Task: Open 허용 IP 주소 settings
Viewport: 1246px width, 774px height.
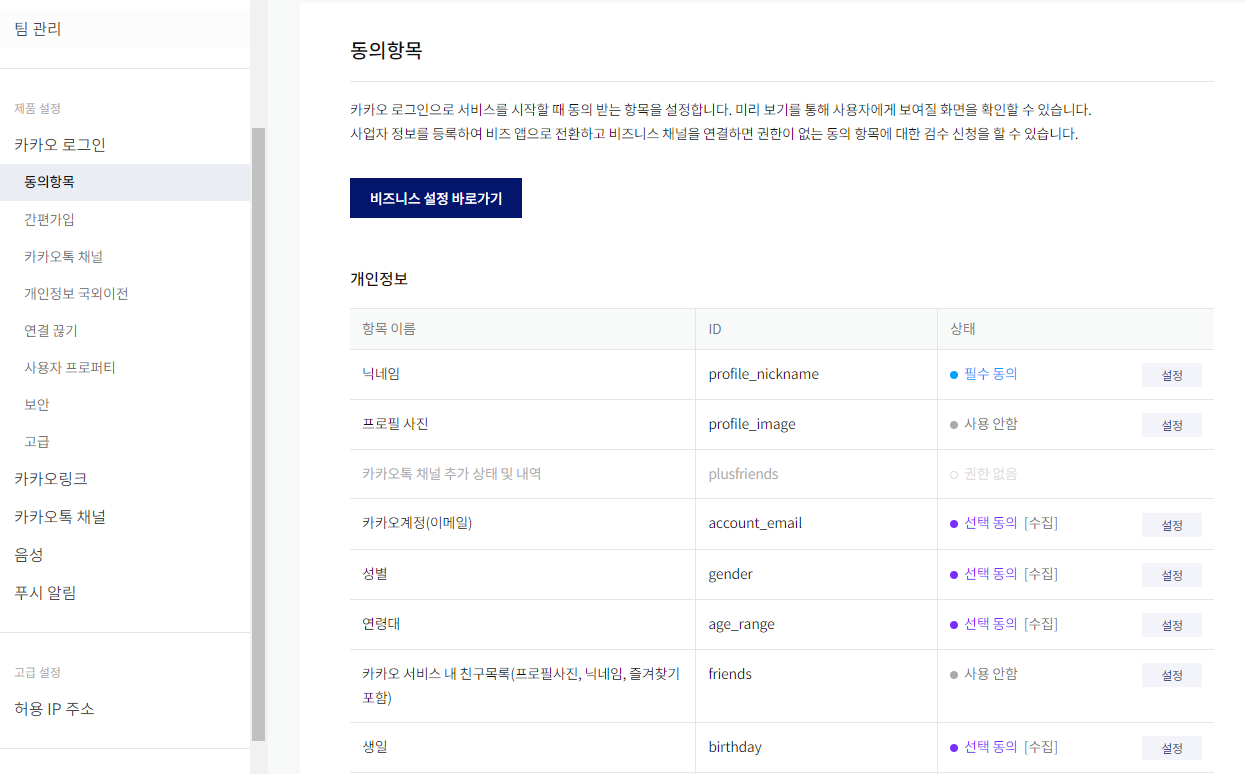Action: point(54,708)
